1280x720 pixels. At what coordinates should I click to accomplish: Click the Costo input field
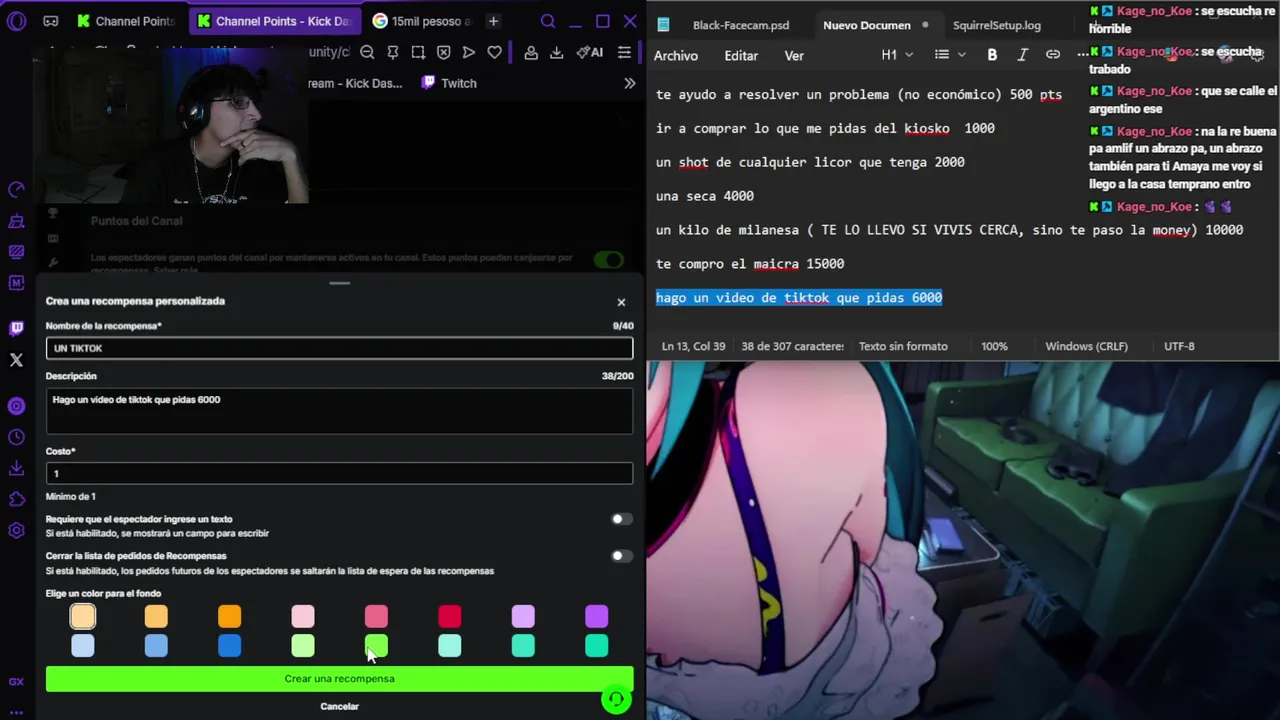pos(339,473)
